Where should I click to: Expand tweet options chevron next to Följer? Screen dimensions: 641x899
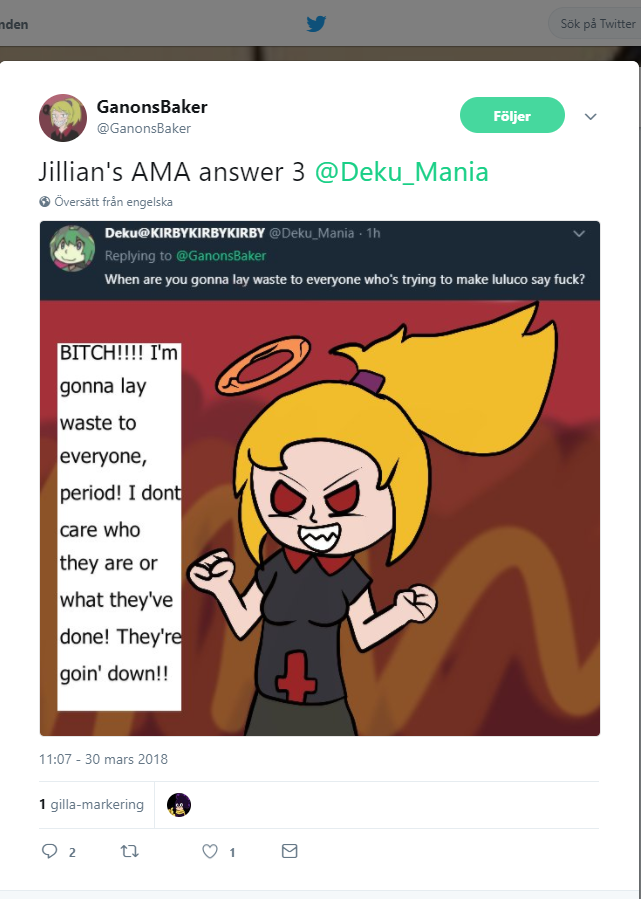tap(591, 116)
